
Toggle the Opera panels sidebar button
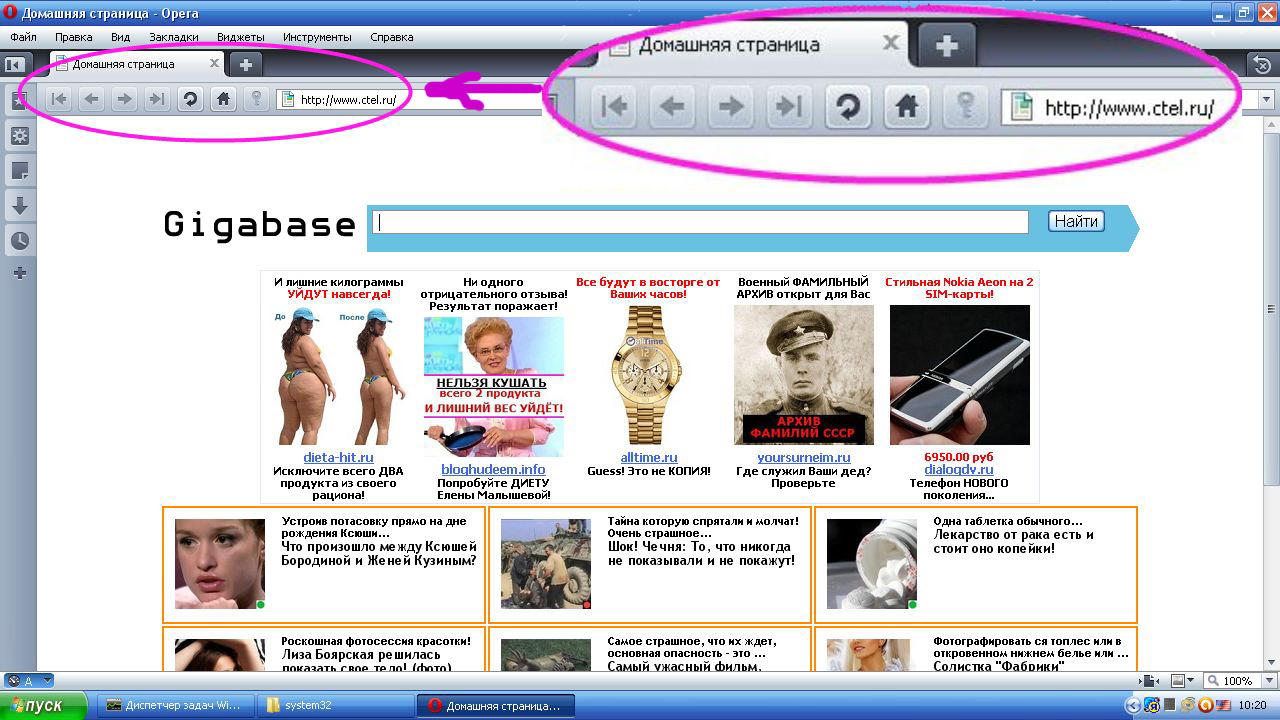pos(14,64)
